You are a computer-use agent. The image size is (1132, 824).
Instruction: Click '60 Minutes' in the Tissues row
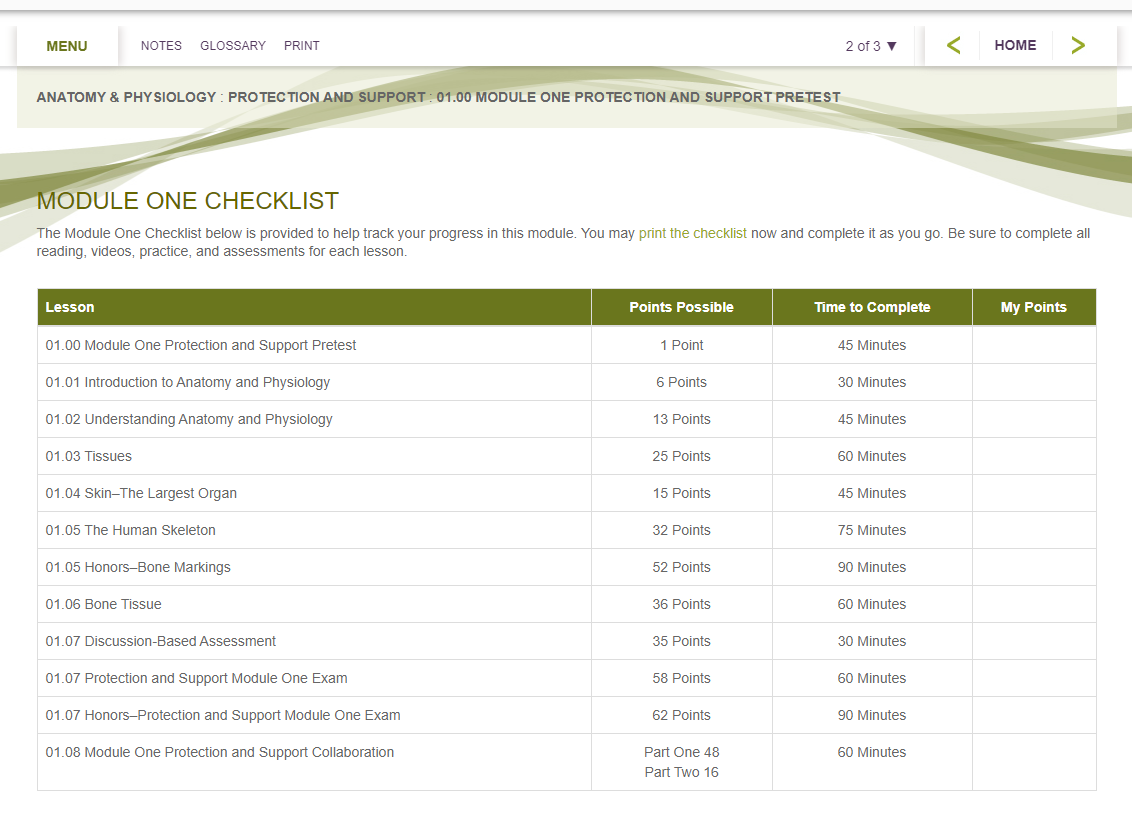[872, 456]
